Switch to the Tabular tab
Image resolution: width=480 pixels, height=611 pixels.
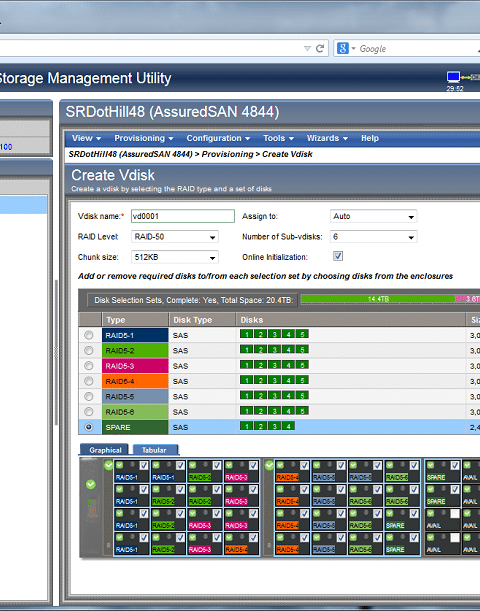click(155, 450)
